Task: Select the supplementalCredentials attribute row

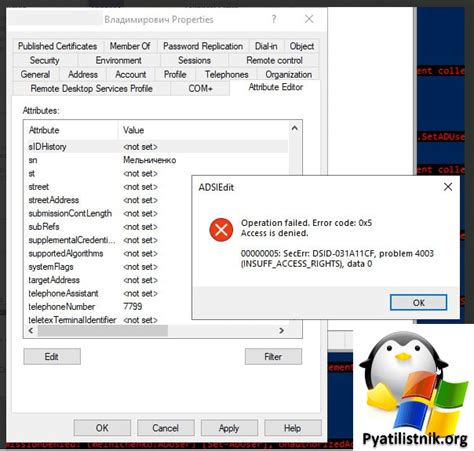Action: [x=108, y=240]
